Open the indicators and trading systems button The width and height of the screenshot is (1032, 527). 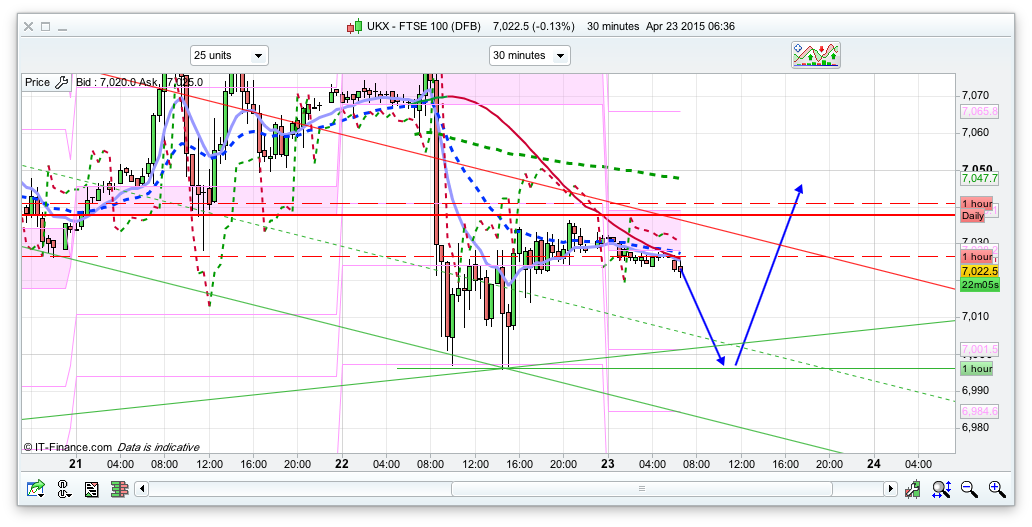point(816,55)
